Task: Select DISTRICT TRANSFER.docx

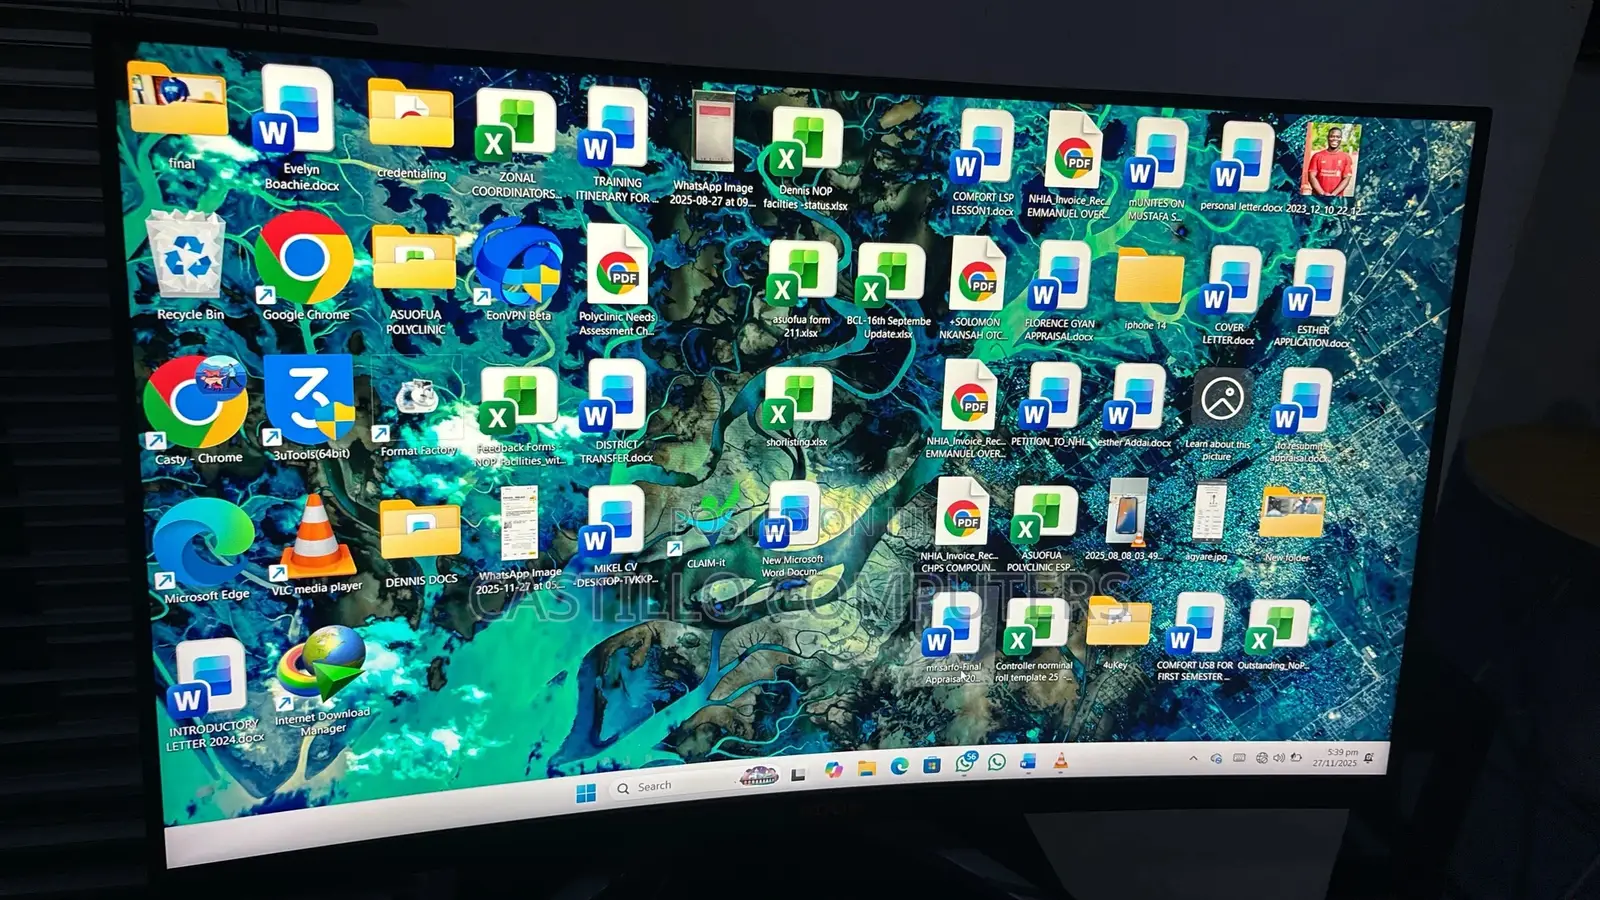Action: pyautogui.click(x=616, y=411)
